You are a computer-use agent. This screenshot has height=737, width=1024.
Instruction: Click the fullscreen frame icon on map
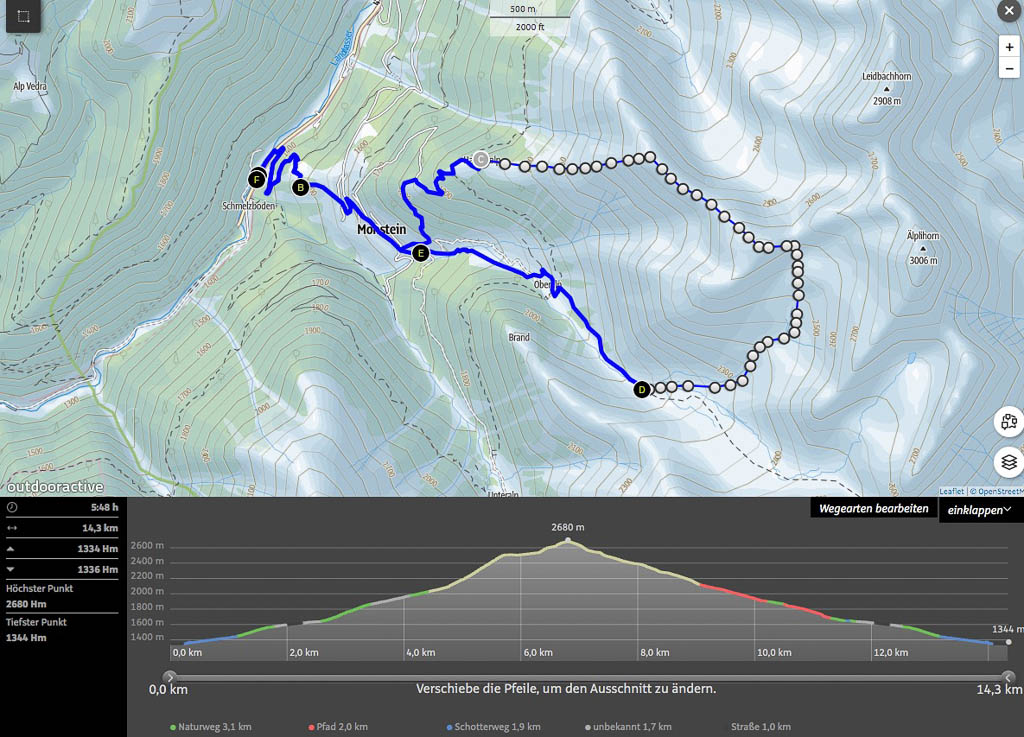click(24, 17)
